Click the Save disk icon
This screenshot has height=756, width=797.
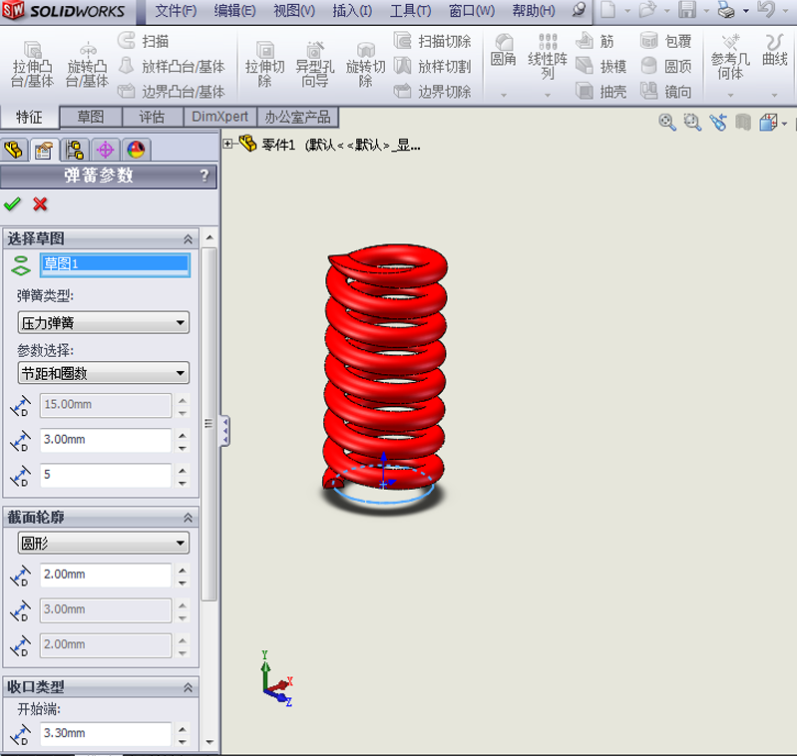(x=687, y=10)
